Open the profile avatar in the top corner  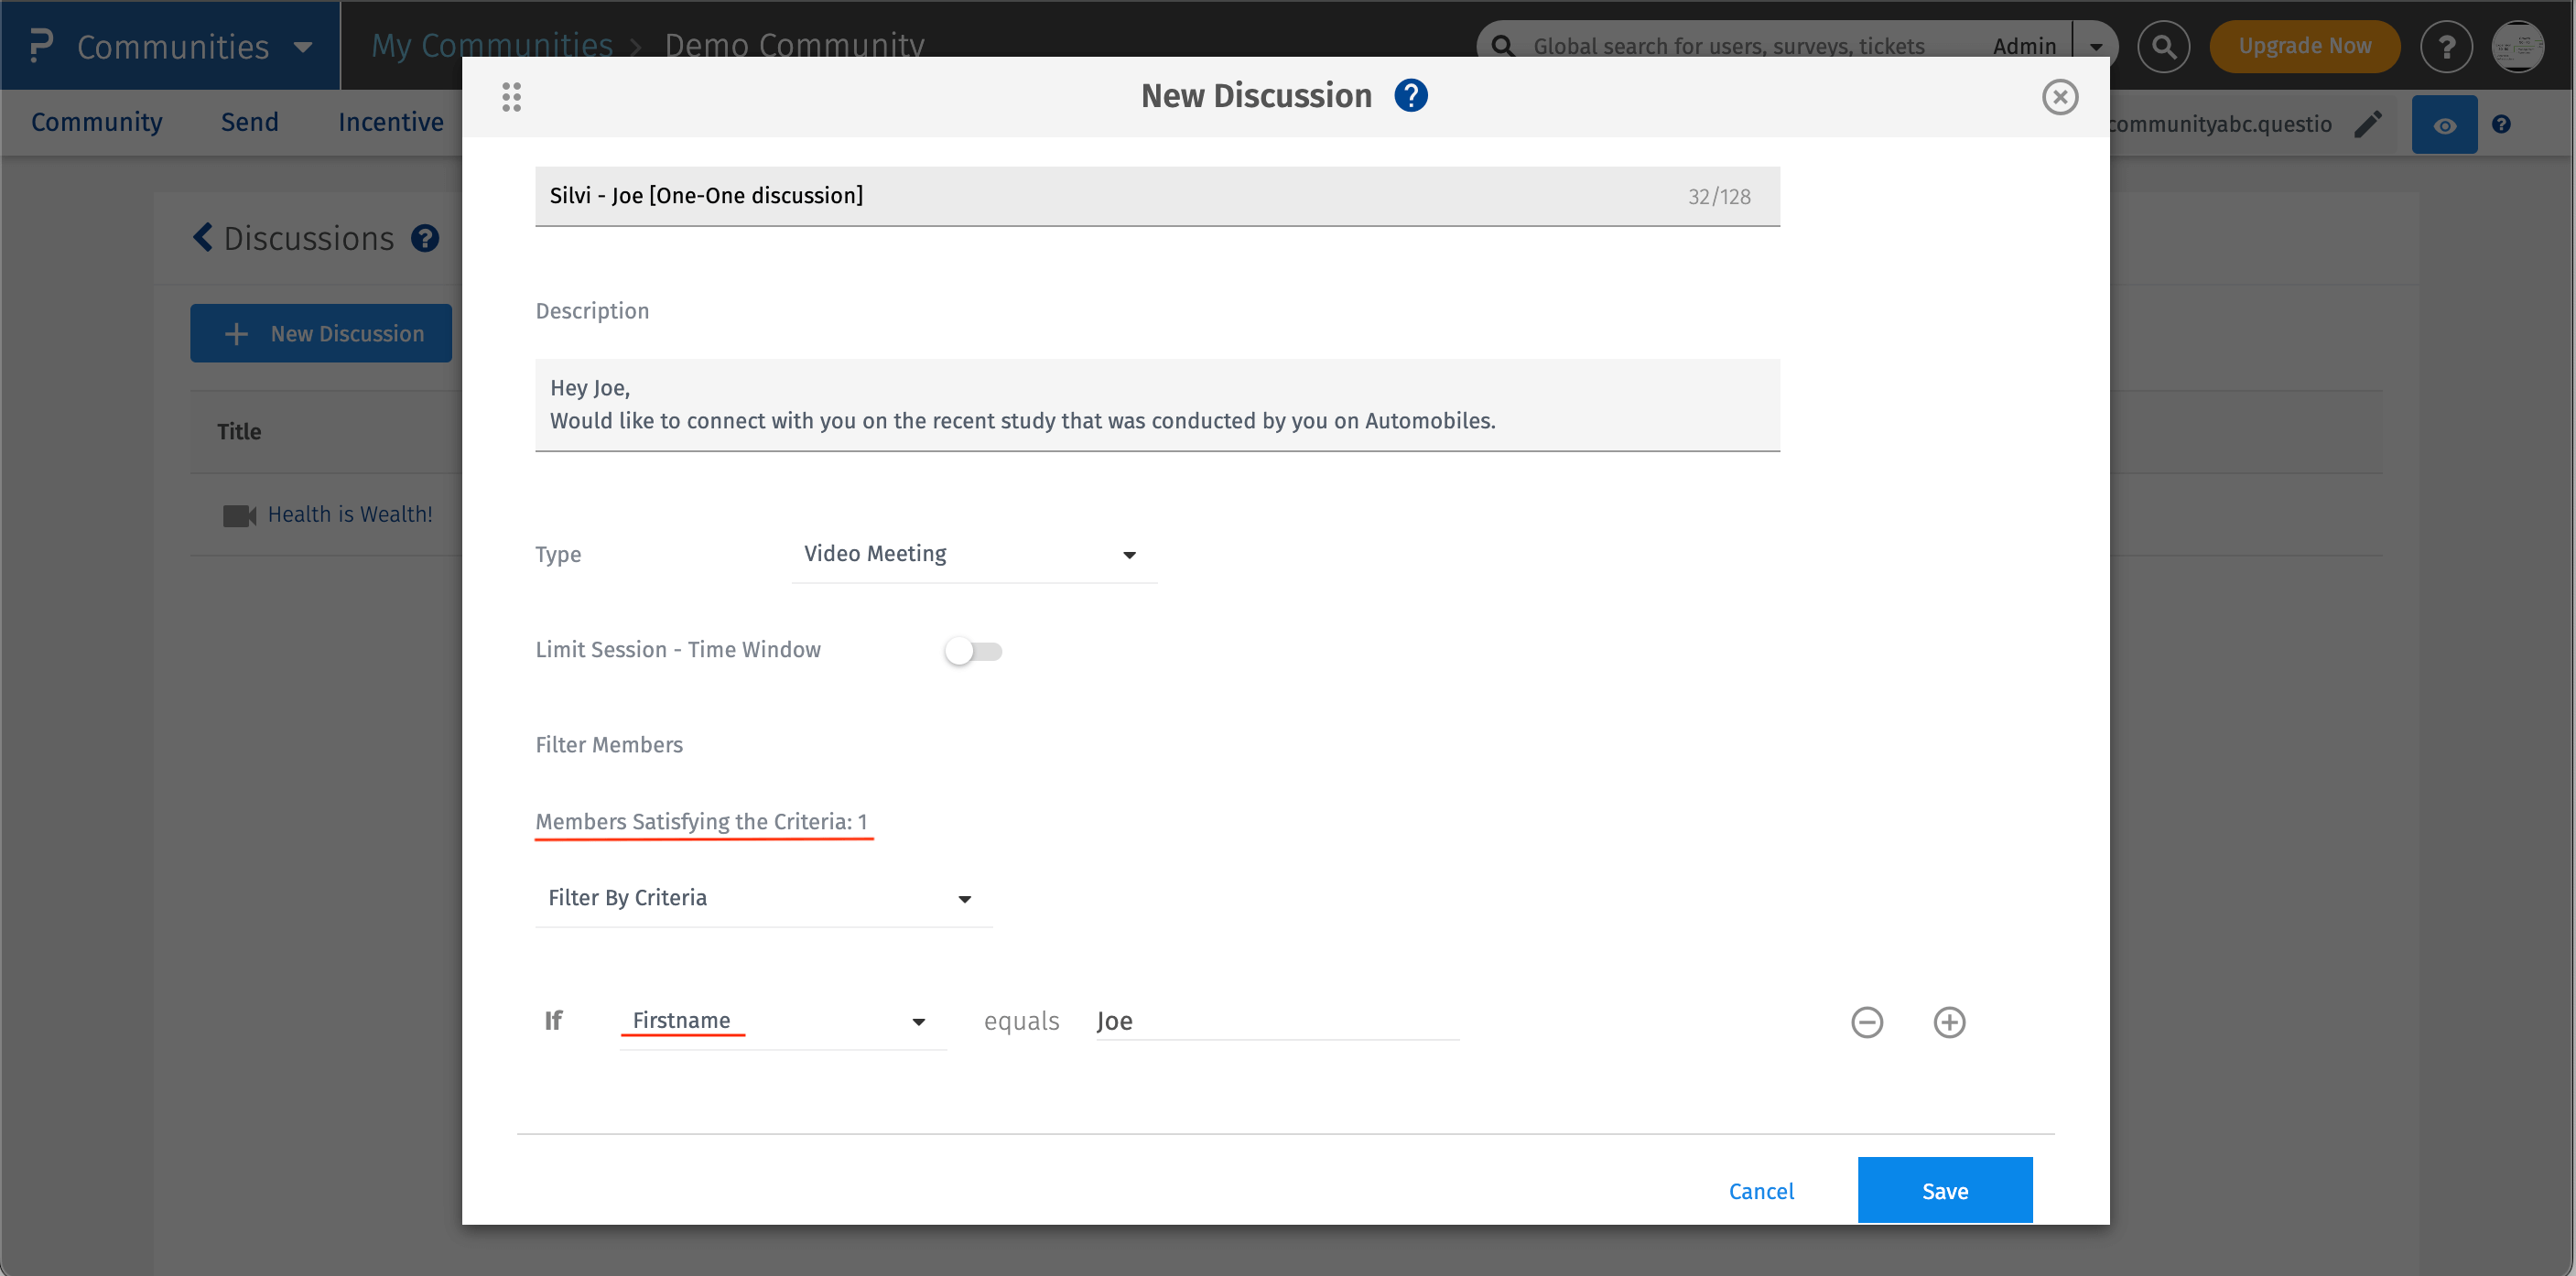coord(2518,46)
